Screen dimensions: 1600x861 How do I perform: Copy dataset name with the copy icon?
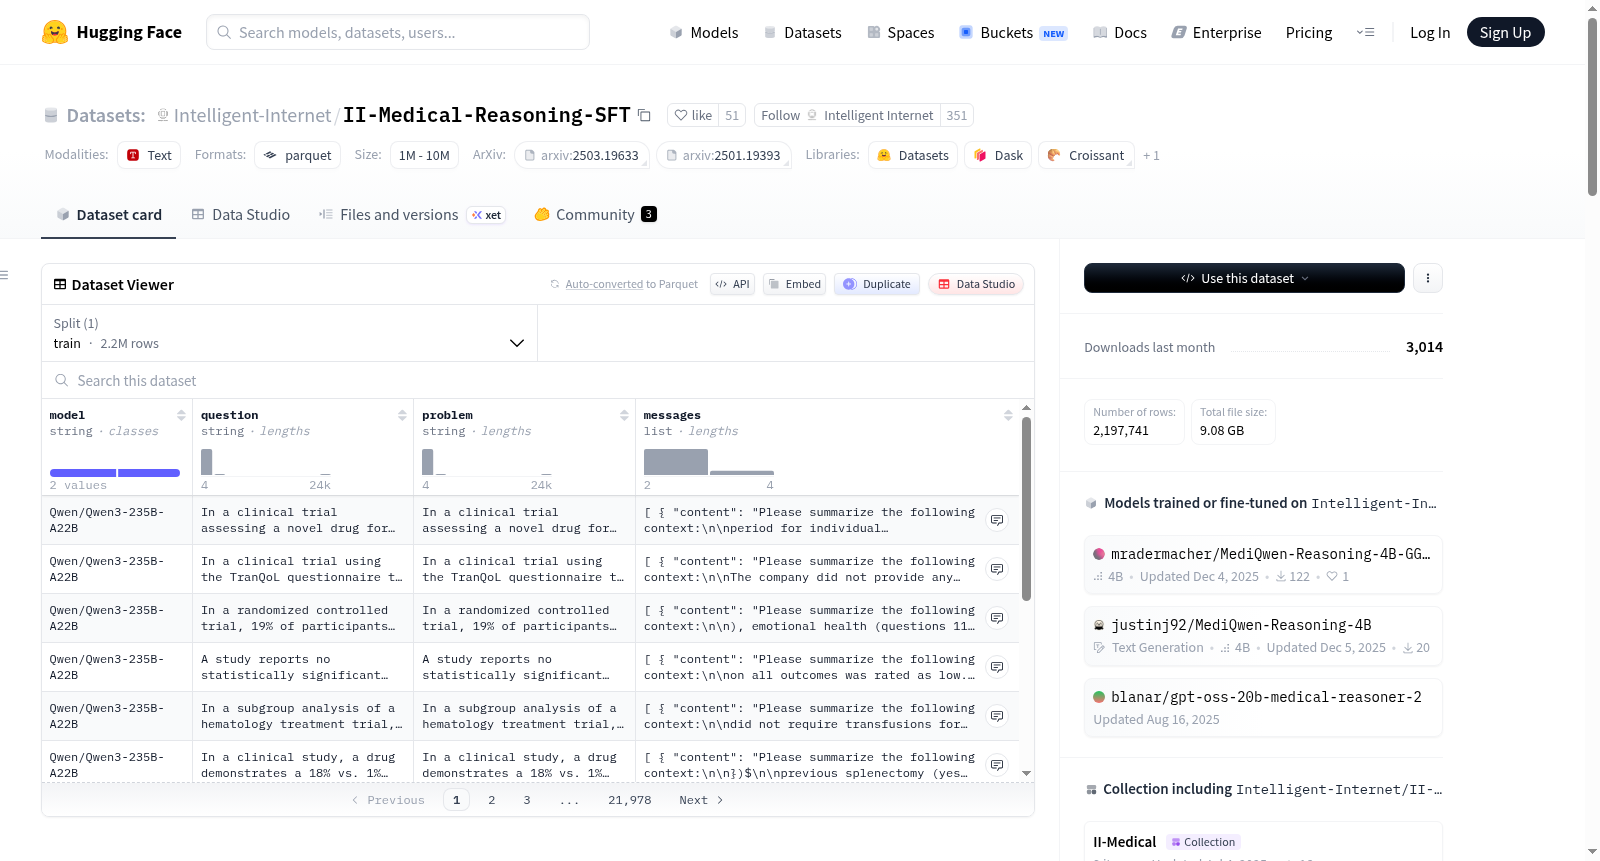[644, 115]
